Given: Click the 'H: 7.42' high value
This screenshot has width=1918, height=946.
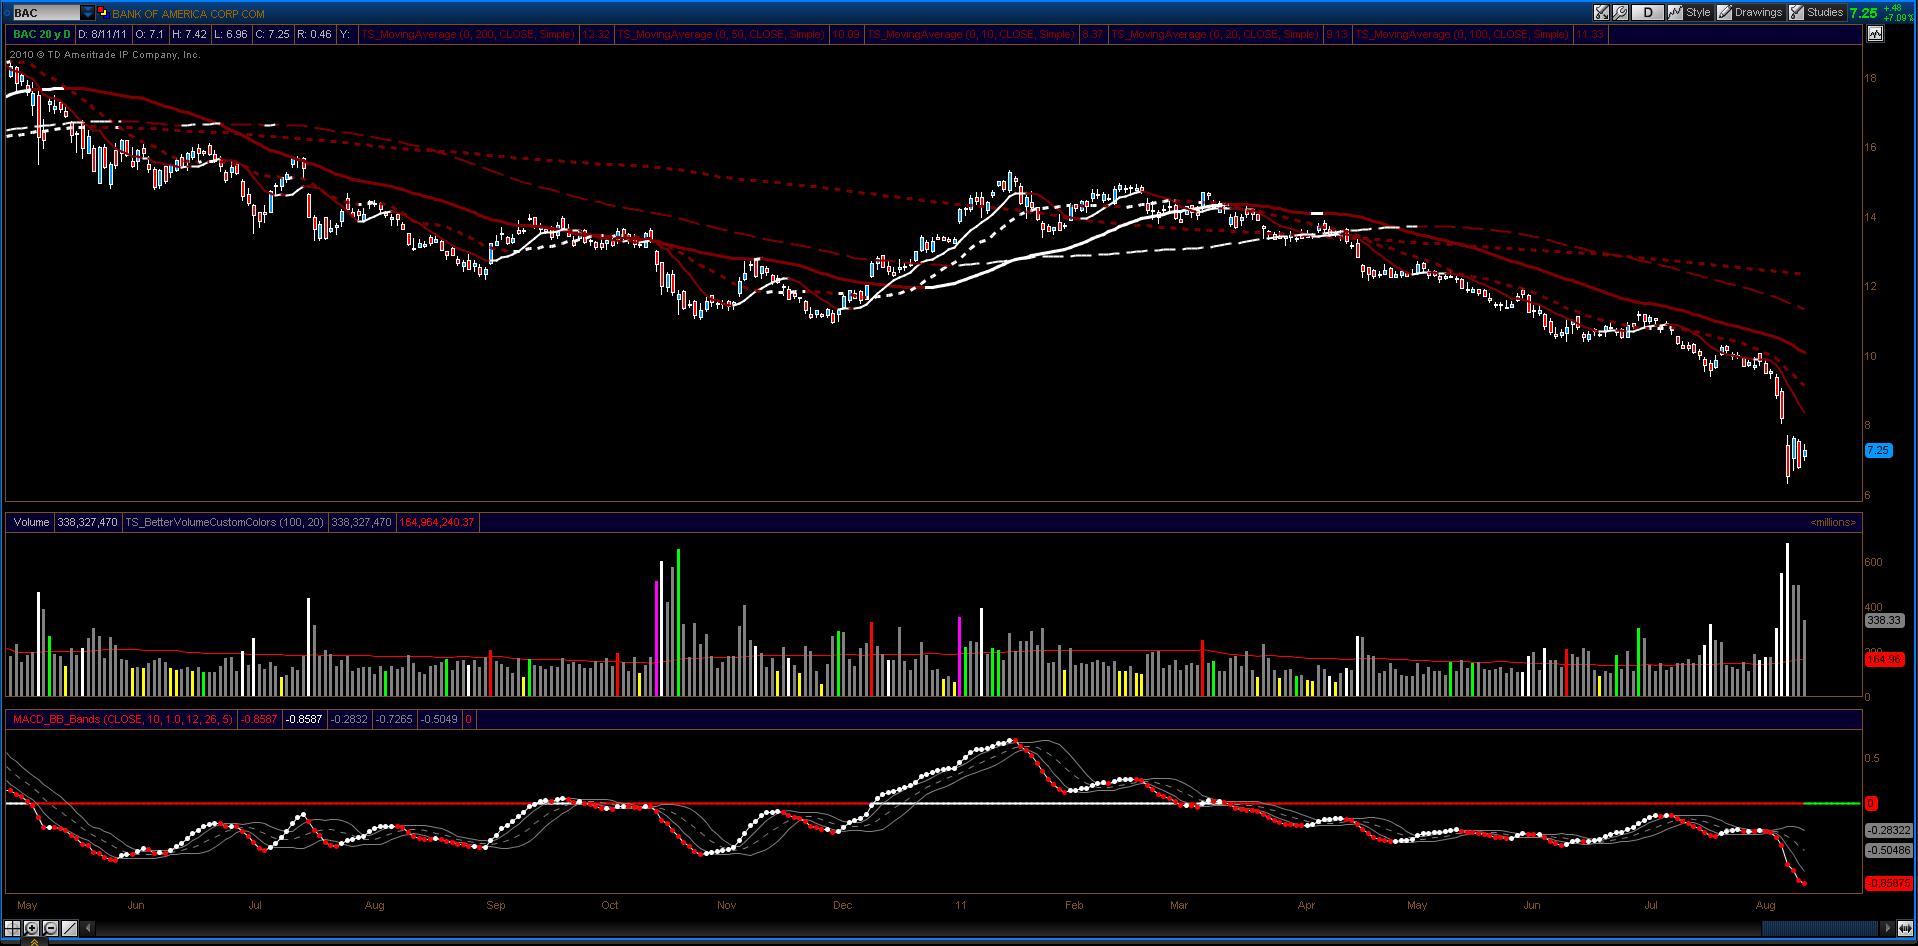Looking at the screenshot, I should [189, 34].
